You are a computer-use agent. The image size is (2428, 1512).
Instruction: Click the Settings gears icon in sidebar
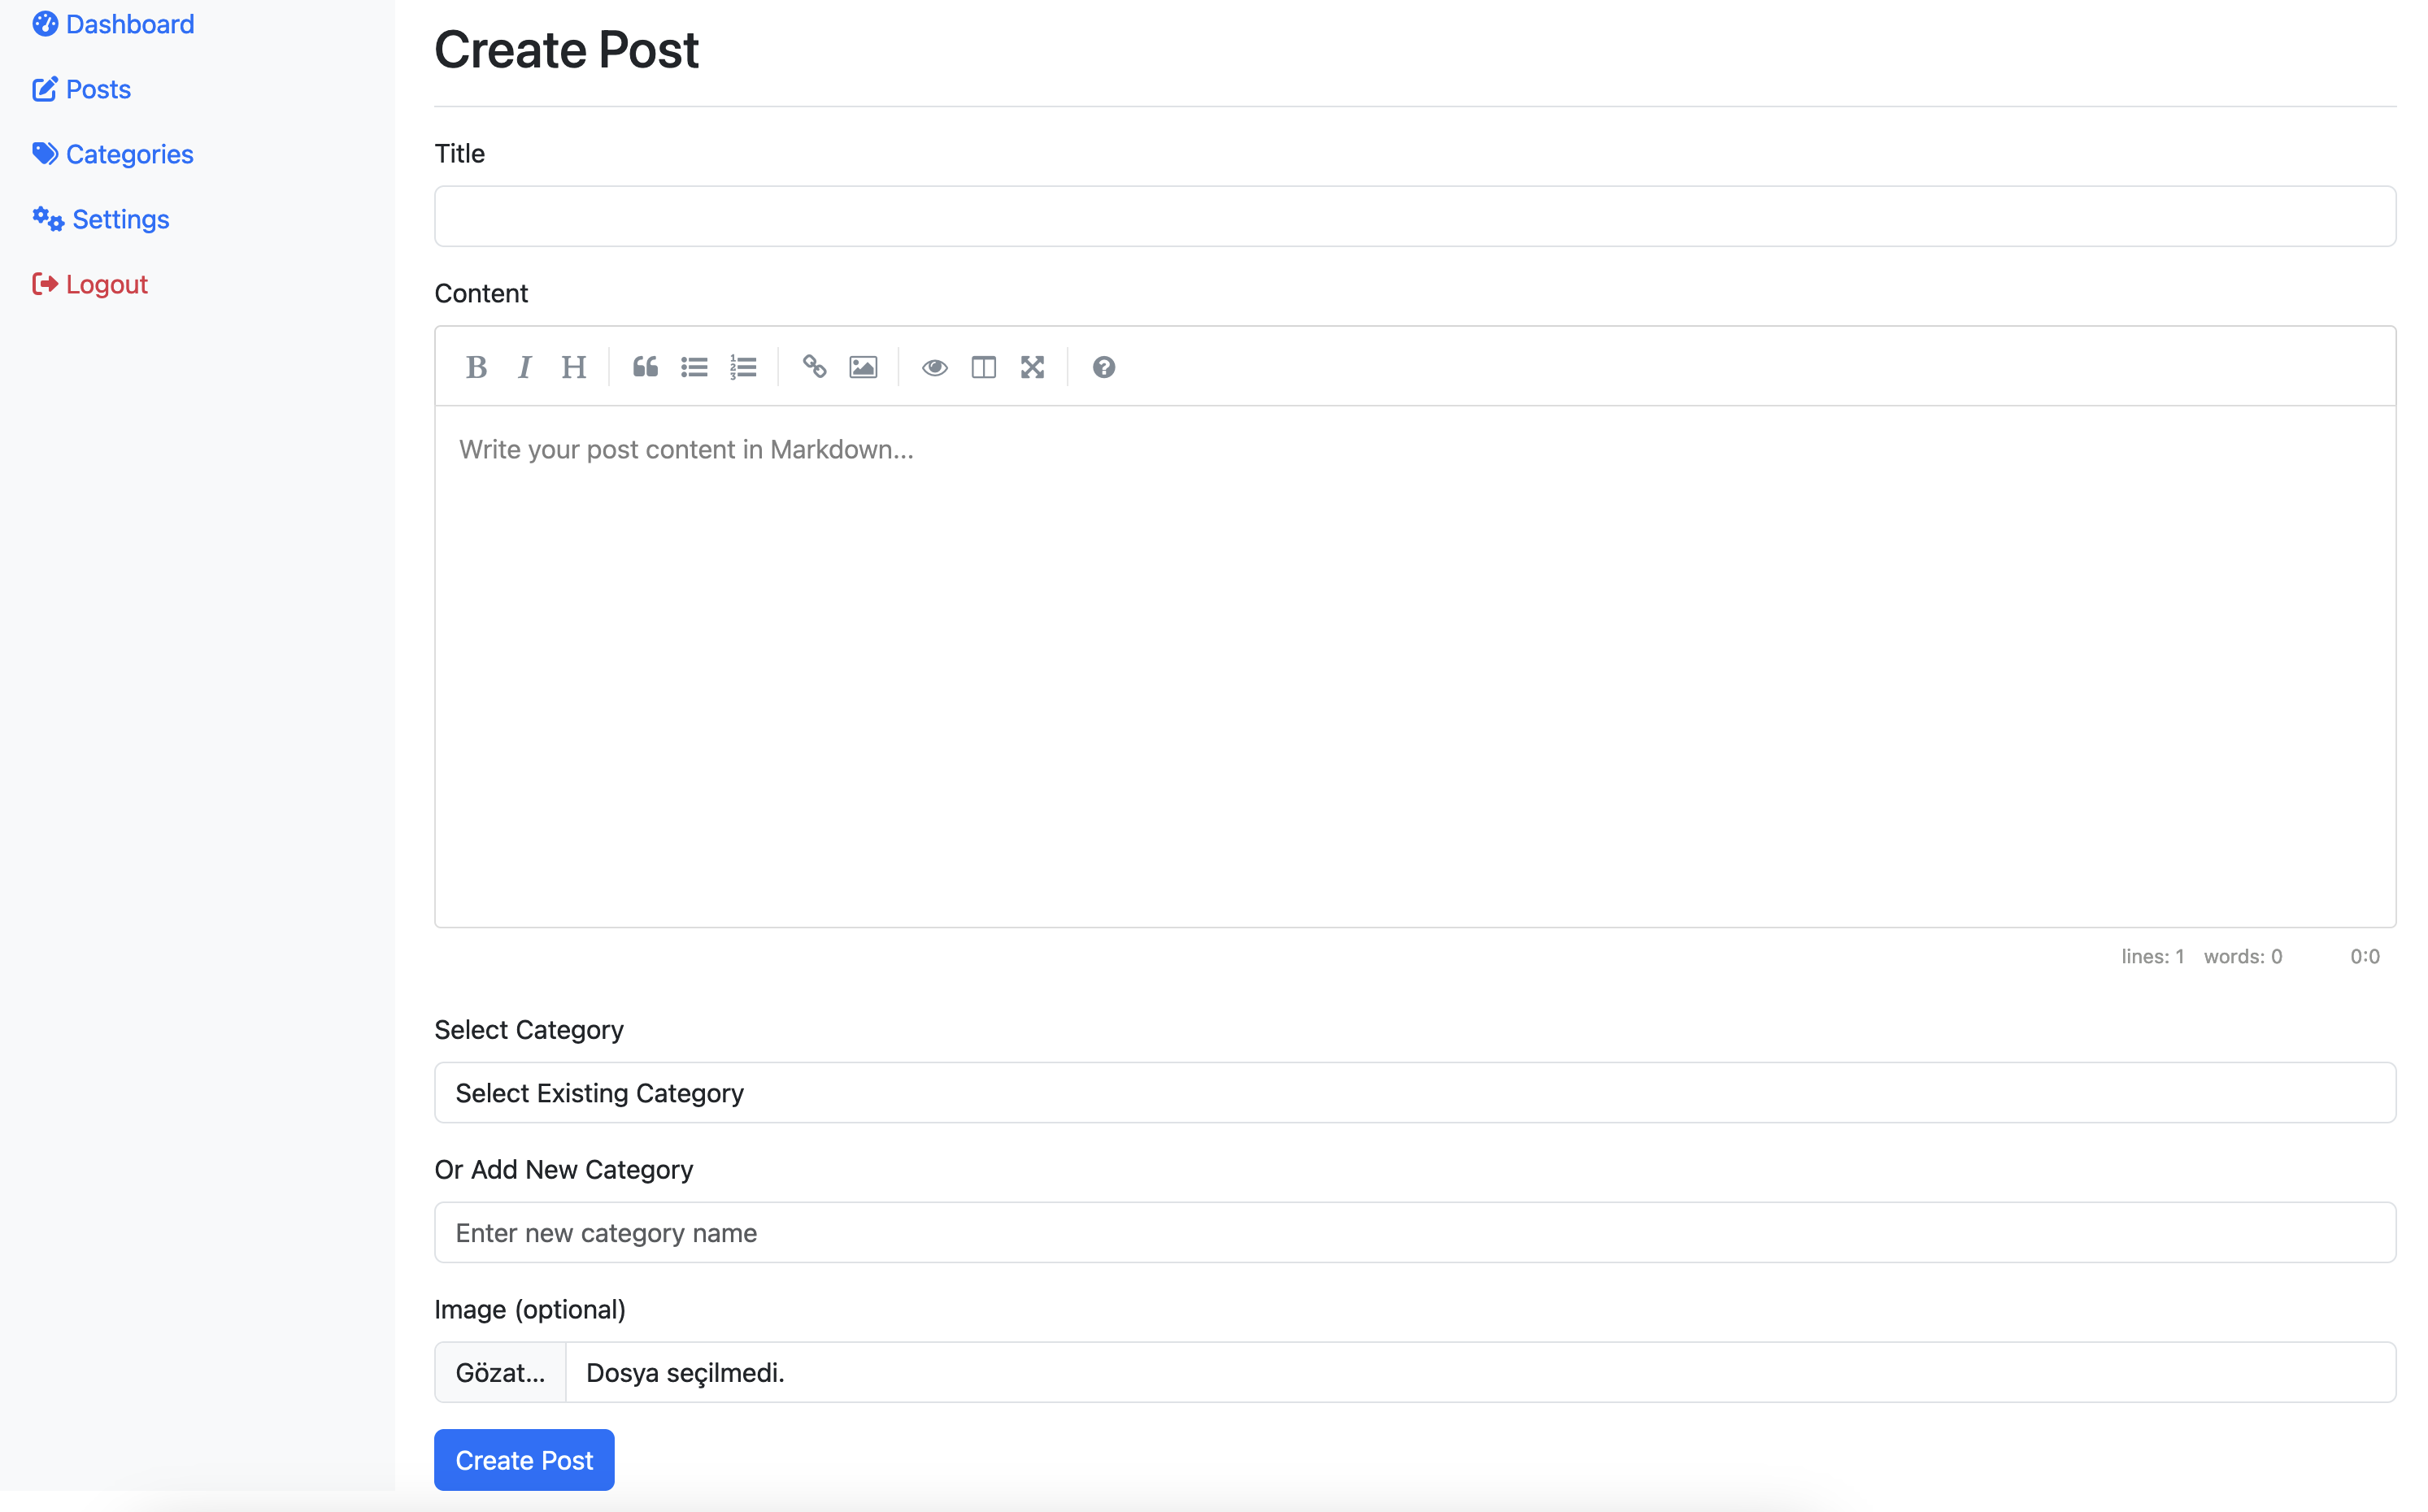point(48,218)
